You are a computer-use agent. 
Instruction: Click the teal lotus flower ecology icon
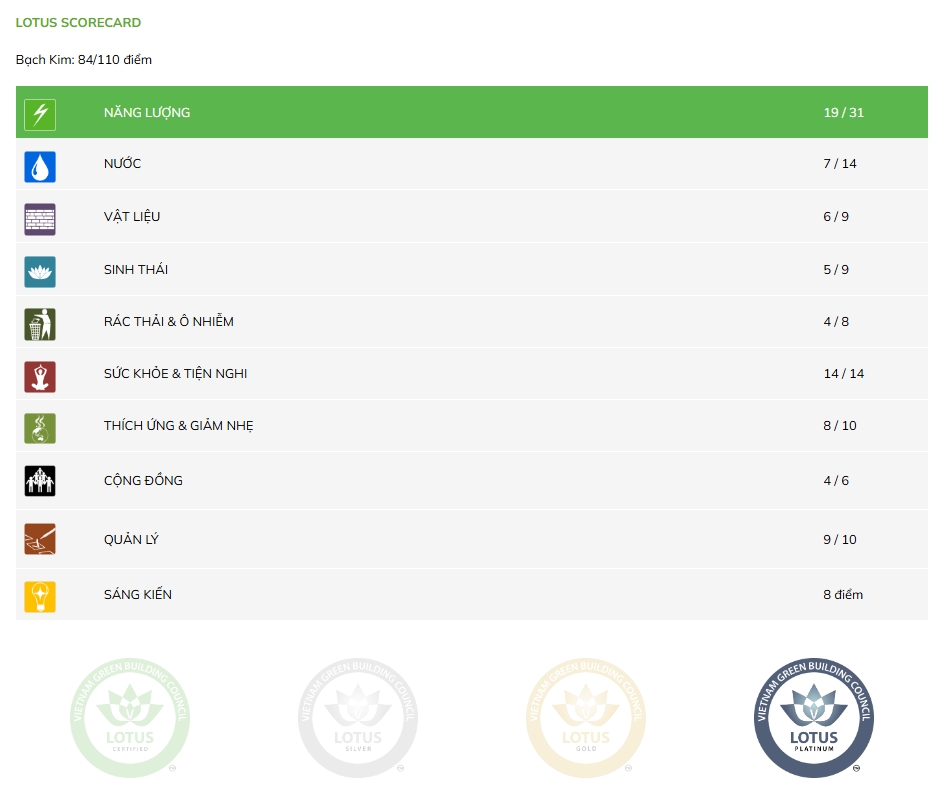[x=40, y=271]
